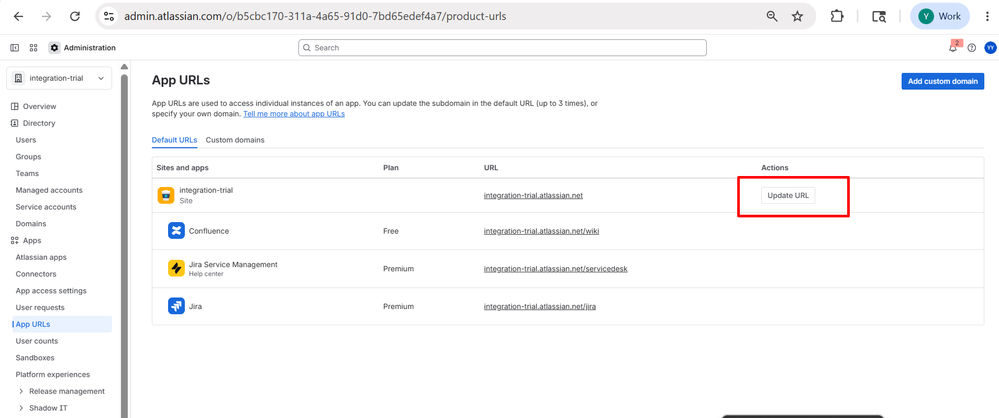This screenshot has width=999, height=418.
Task: Click the Jira app icon
Action: coord(176,306)
